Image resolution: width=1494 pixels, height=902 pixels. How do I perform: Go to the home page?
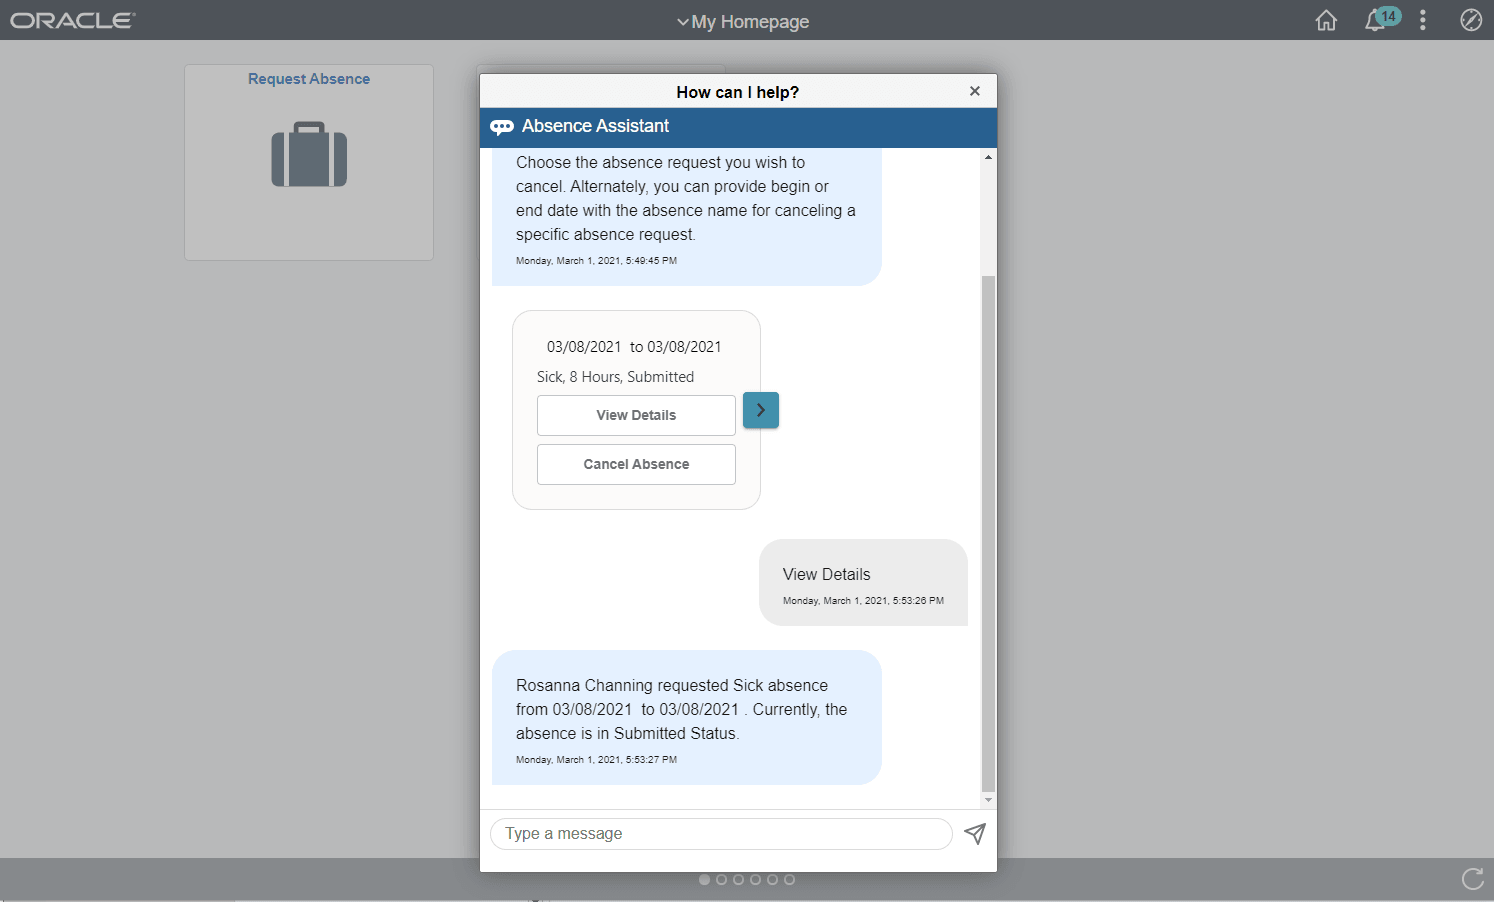1326,20
